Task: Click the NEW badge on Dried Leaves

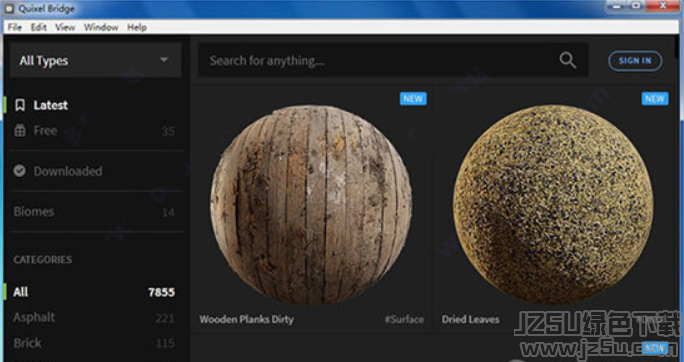Action: [x=655, y=99]
